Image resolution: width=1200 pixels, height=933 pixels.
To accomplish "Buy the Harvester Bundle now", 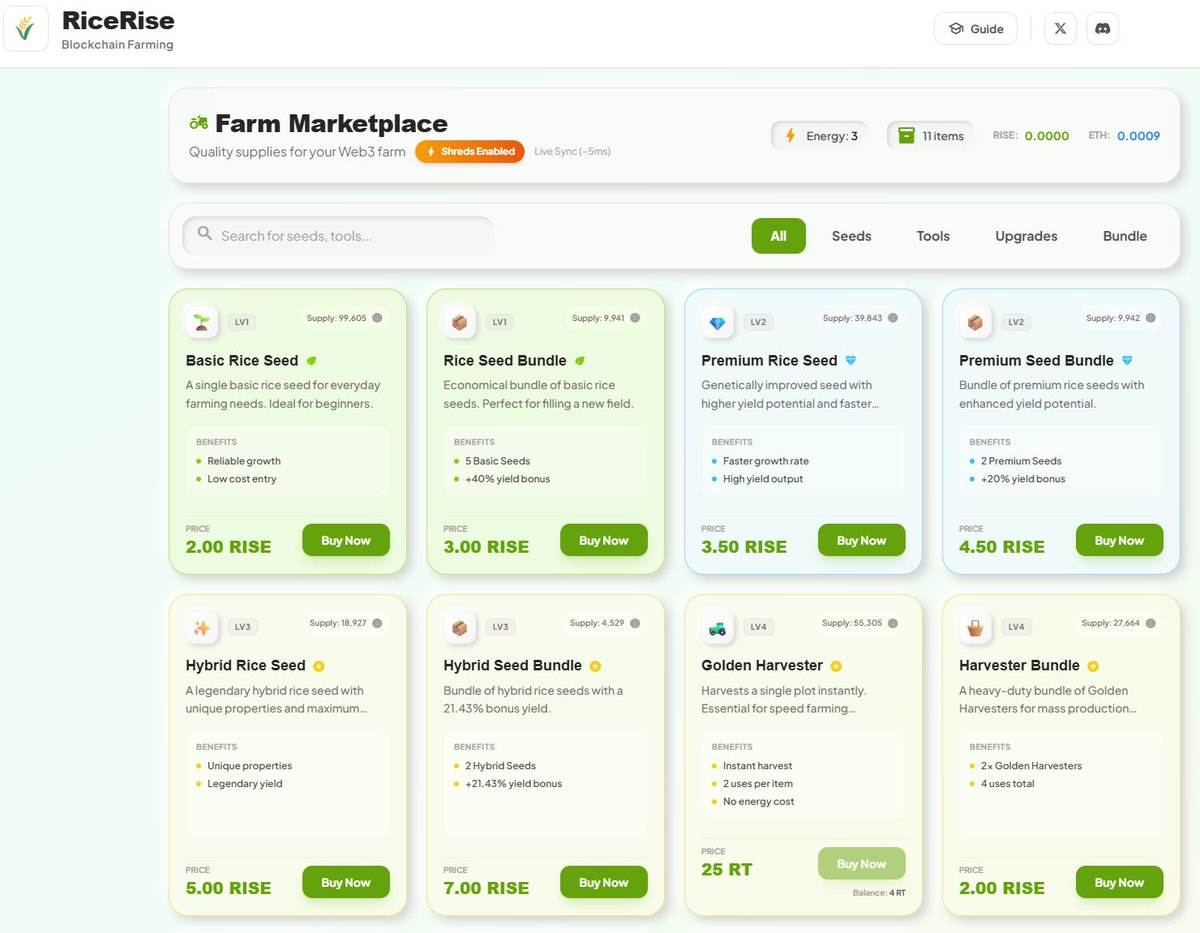I will coord(1120,882).
